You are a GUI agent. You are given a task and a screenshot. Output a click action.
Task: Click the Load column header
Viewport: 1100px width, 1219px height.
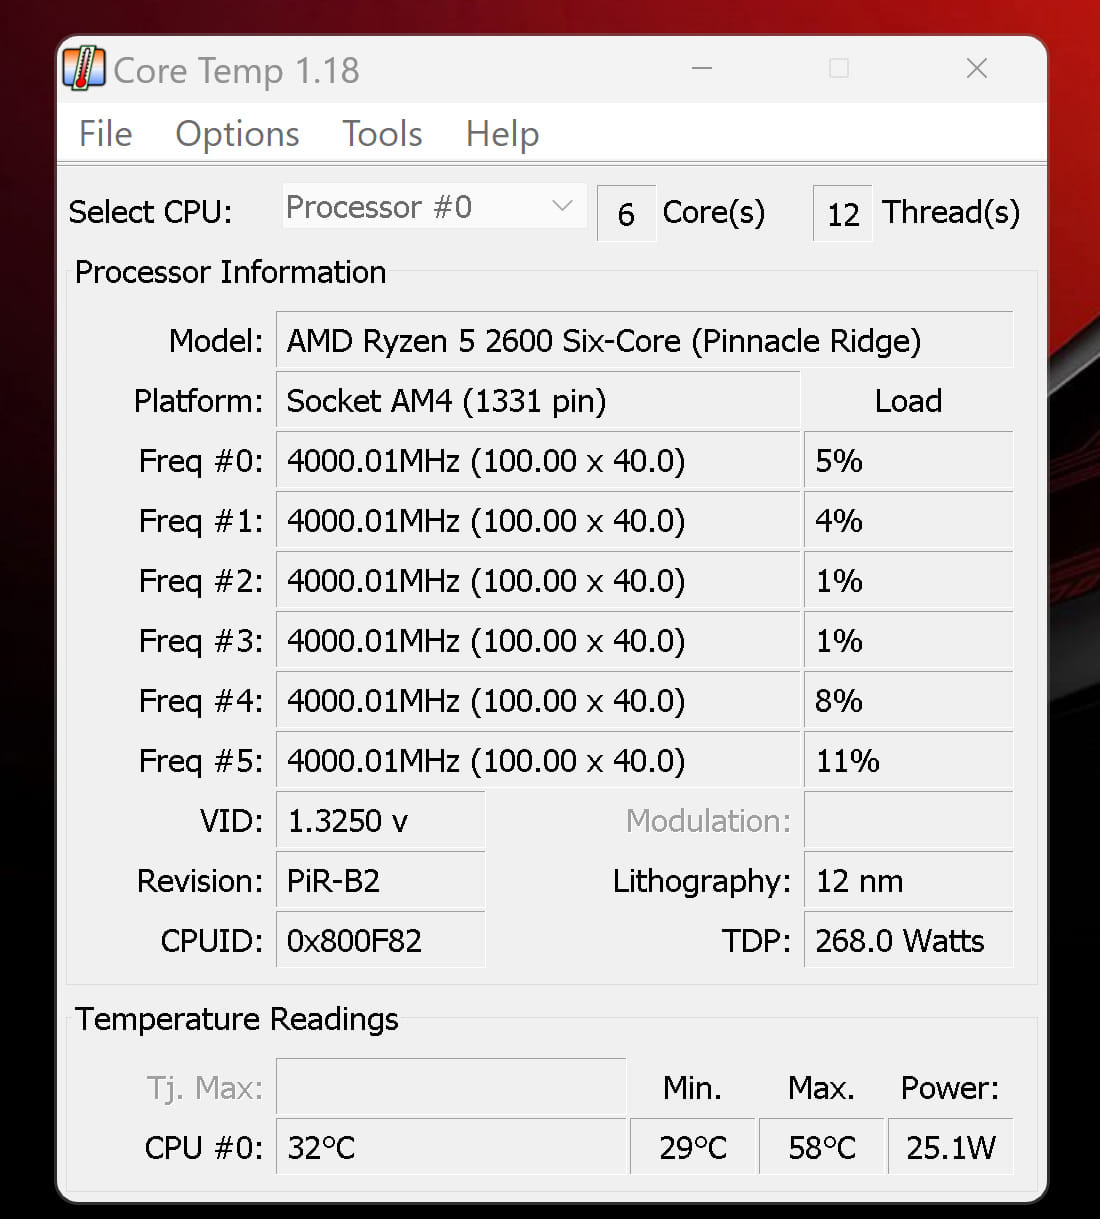(x=908, y=400)
